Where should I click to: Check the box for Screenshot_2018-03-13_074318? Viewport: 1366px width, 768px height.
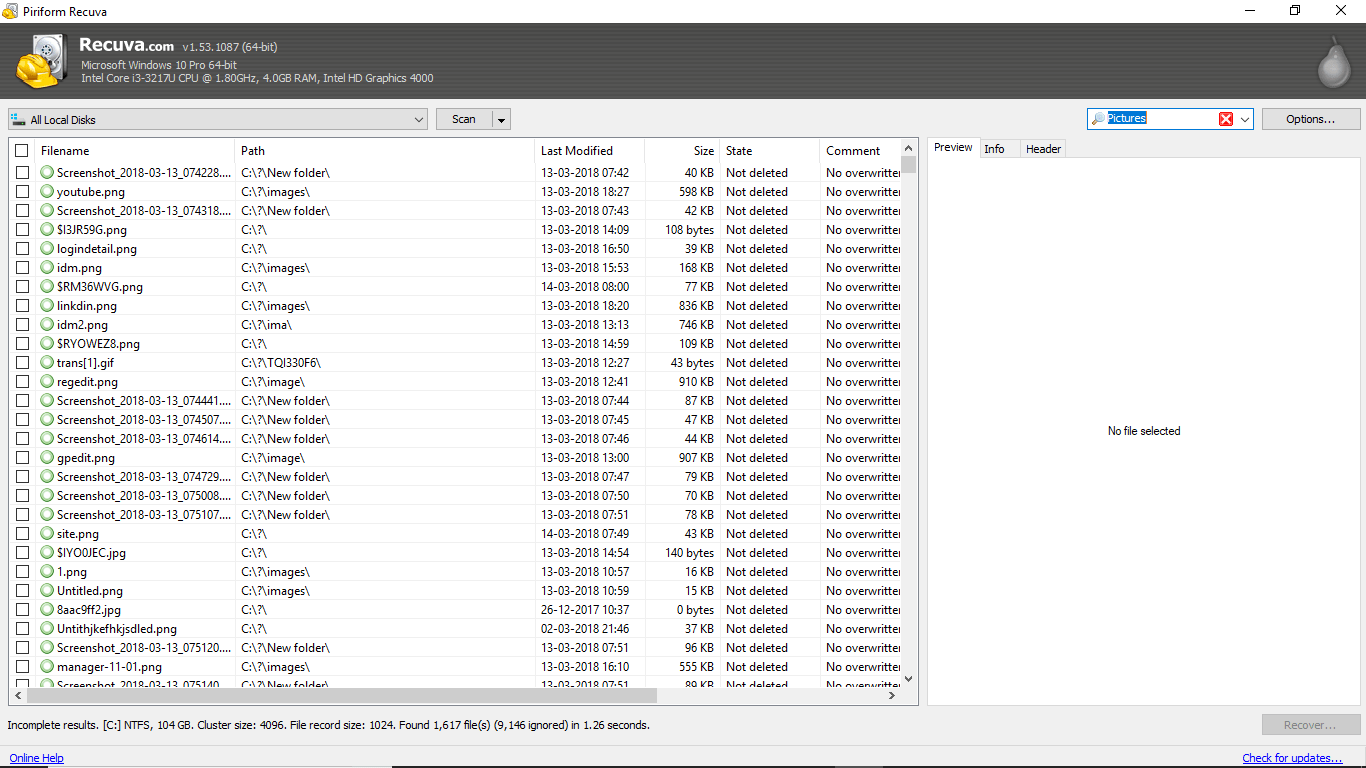click(22, 211)
